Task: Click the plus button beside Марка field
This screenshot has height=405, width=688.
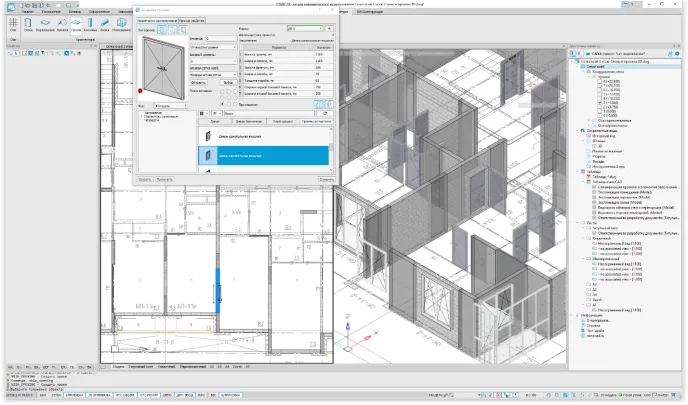Action: click(x=330, y=29)
